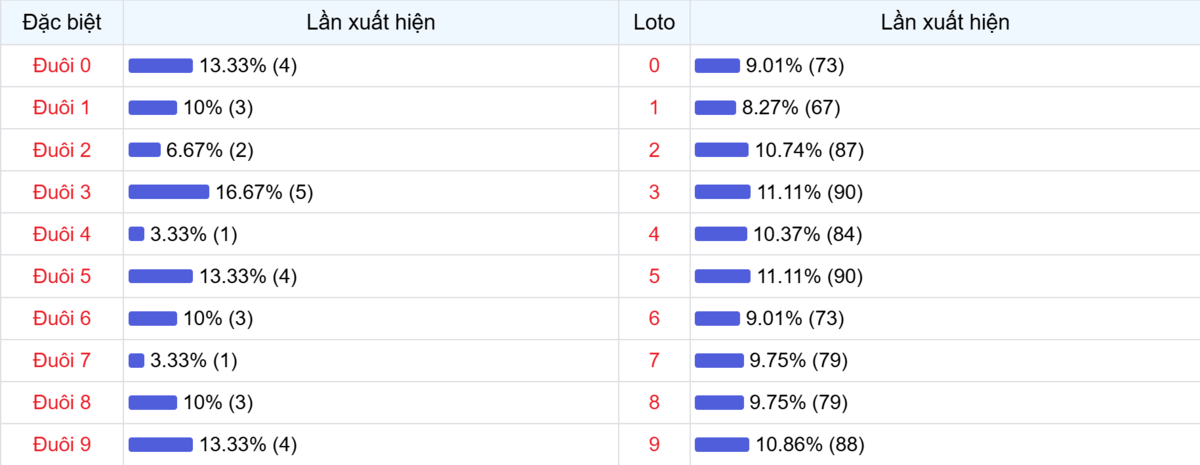Open the 'Đuôi 7' entry
The height and width of the screenshot is (465, 1200).
[x=62, y=360]
